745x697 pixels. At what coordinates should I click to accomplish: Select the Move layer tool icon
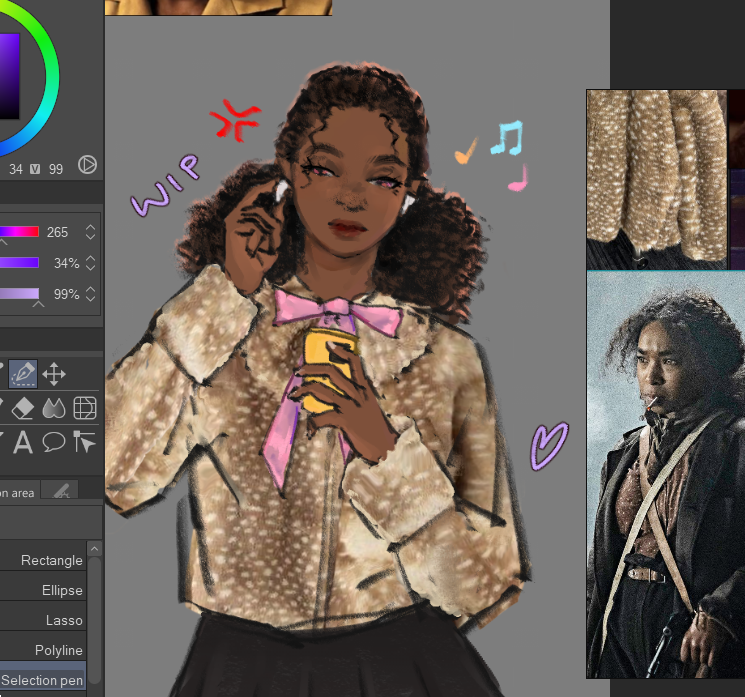54,374
